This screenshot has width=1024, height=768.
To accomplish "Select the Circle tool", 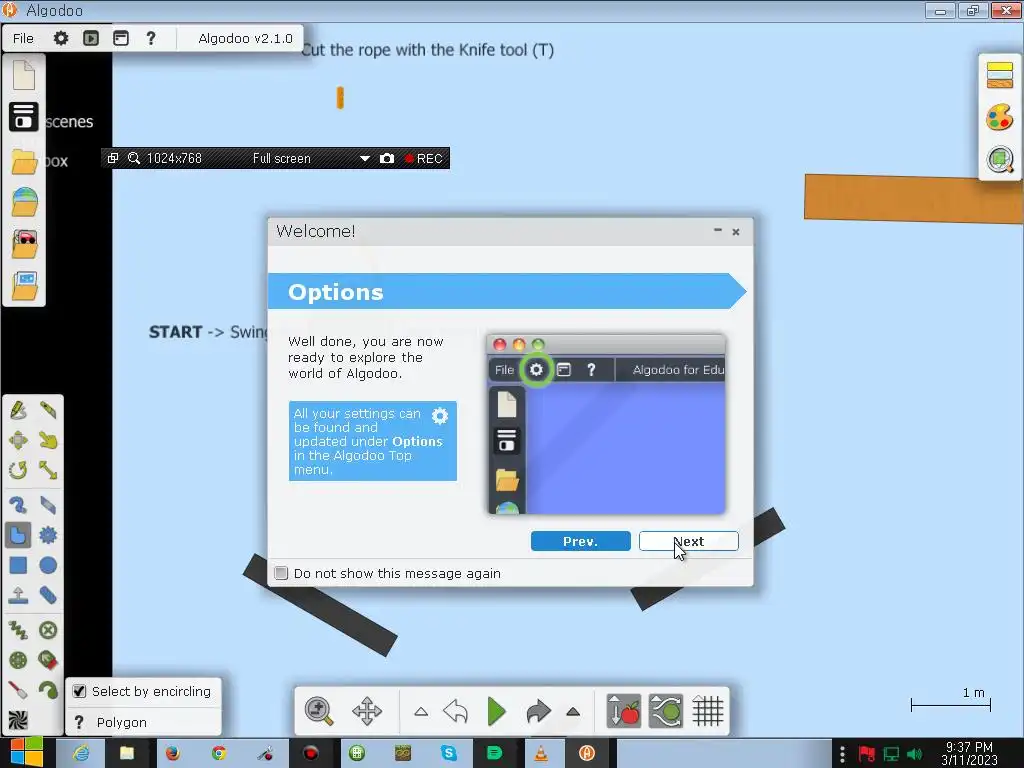I will click(48, 566).
